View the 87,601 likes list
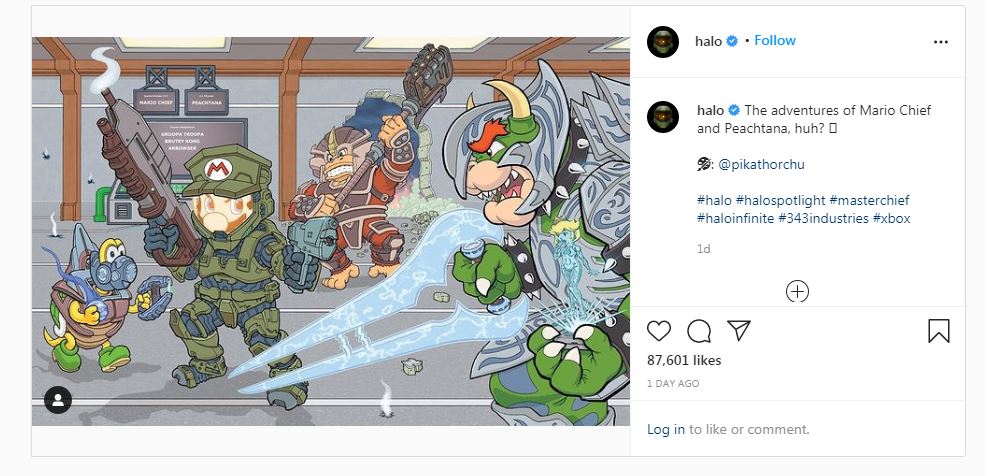This screenshot has height=476, width=985. pyautogui.click(x=684, y=361)
